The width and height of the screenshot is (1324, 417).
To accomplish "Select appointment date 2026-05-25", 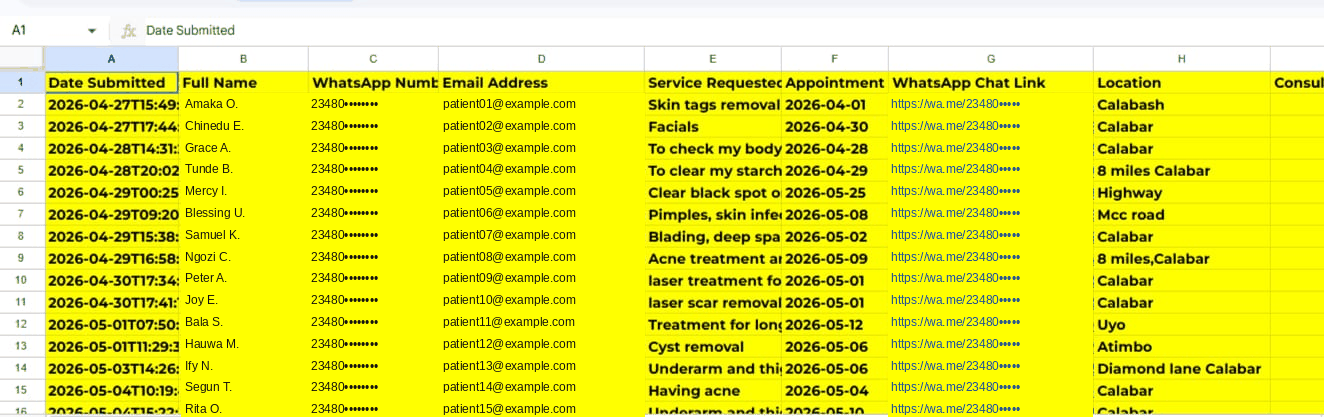I will coord(835,191).
